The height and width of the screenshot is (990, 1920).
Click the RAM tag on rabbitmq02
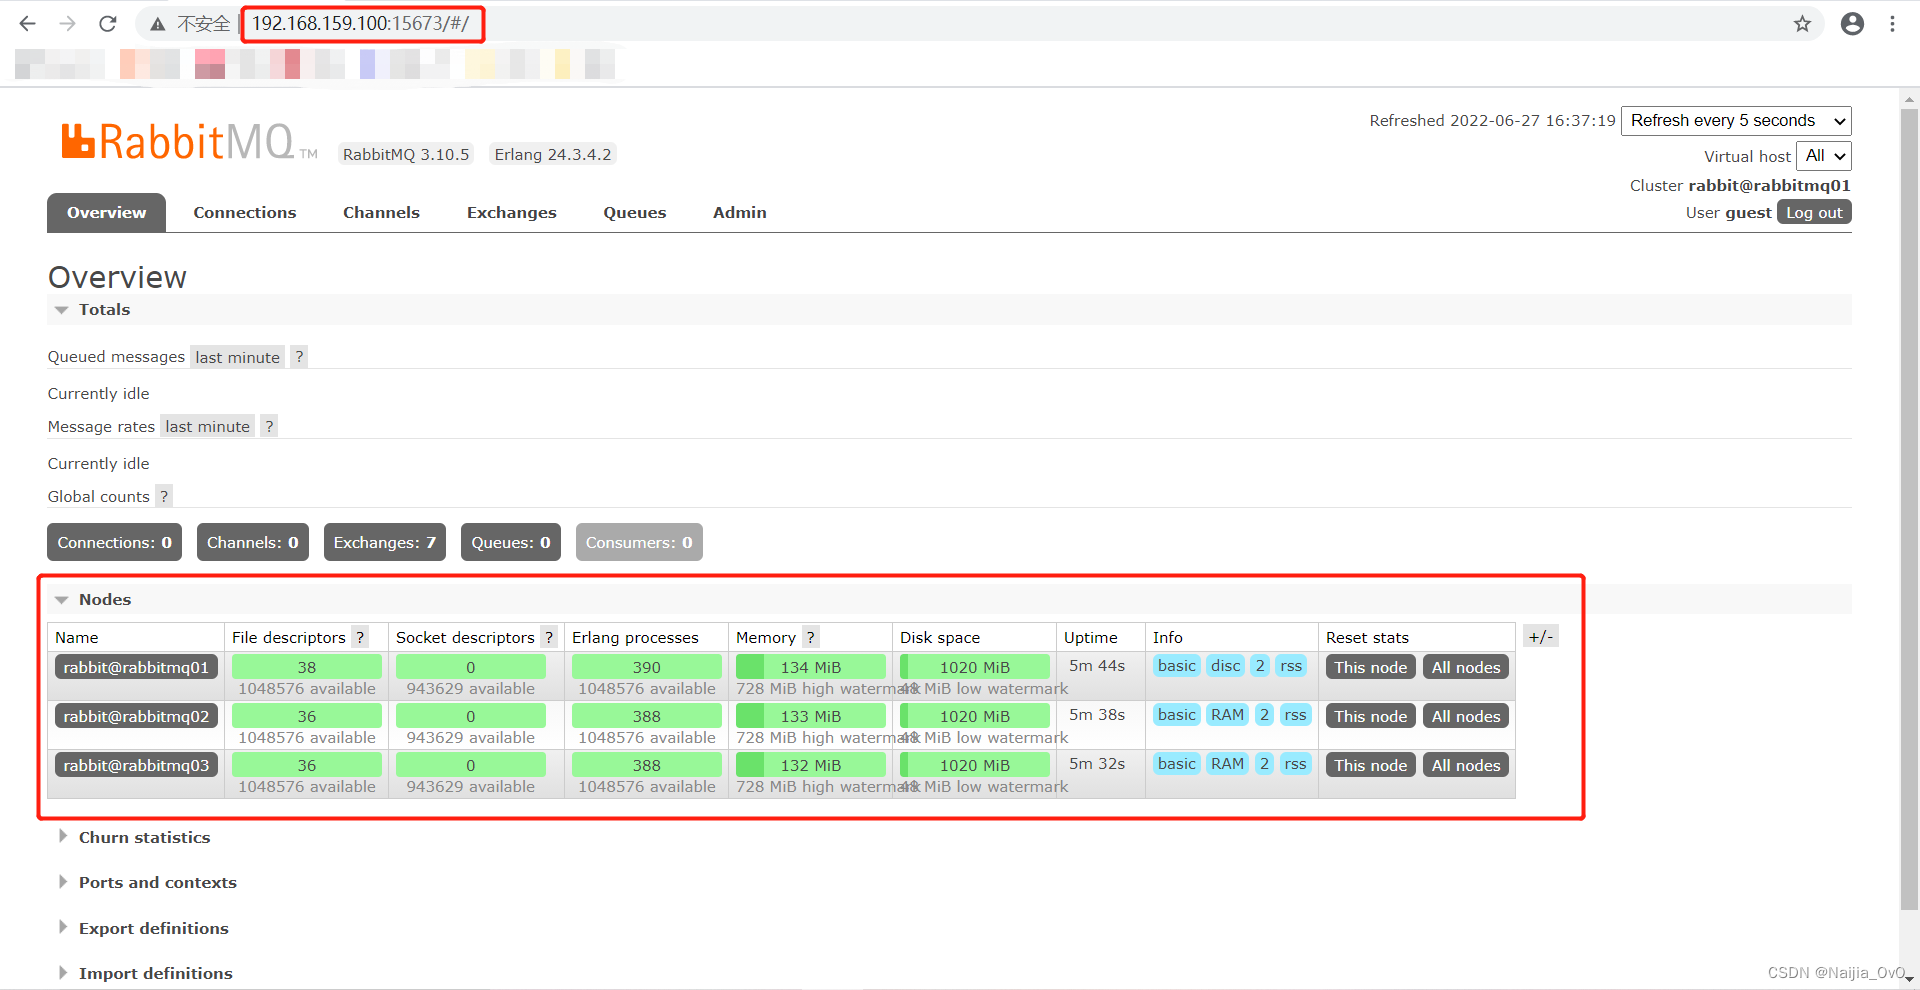1227,715
